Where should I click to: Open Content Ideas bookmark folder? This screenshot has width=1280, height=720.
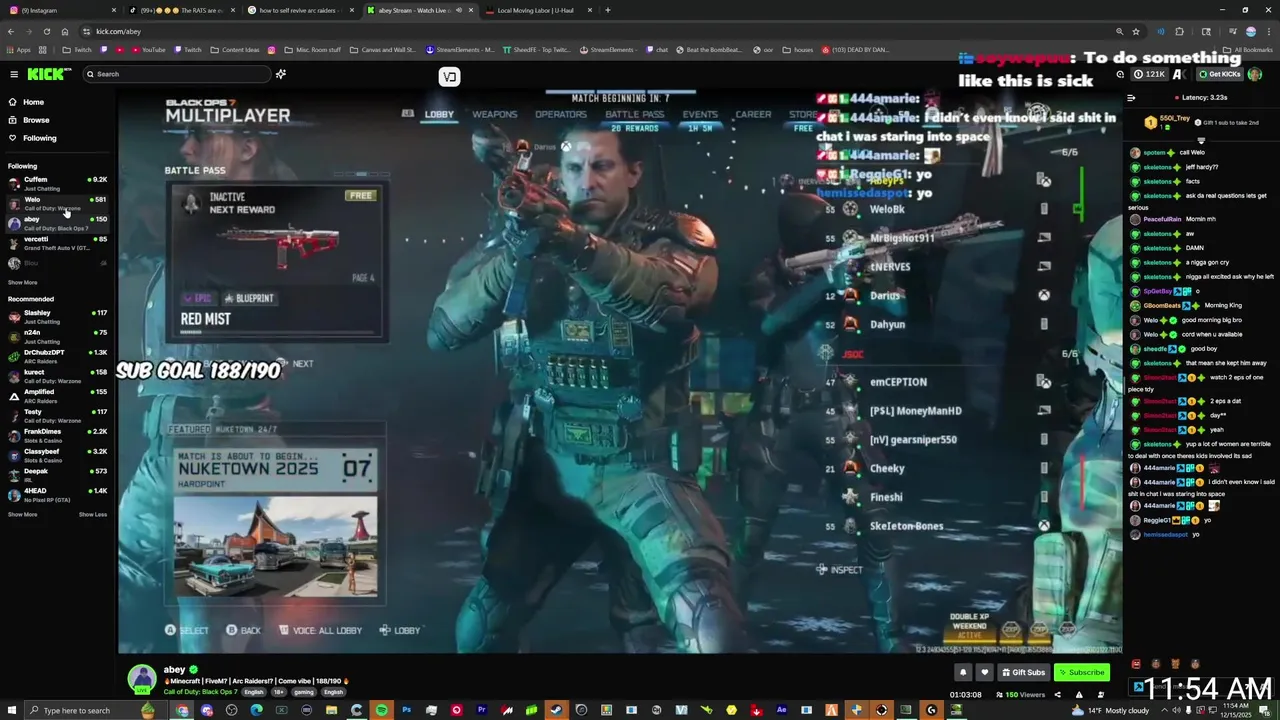tap(235, 49)
